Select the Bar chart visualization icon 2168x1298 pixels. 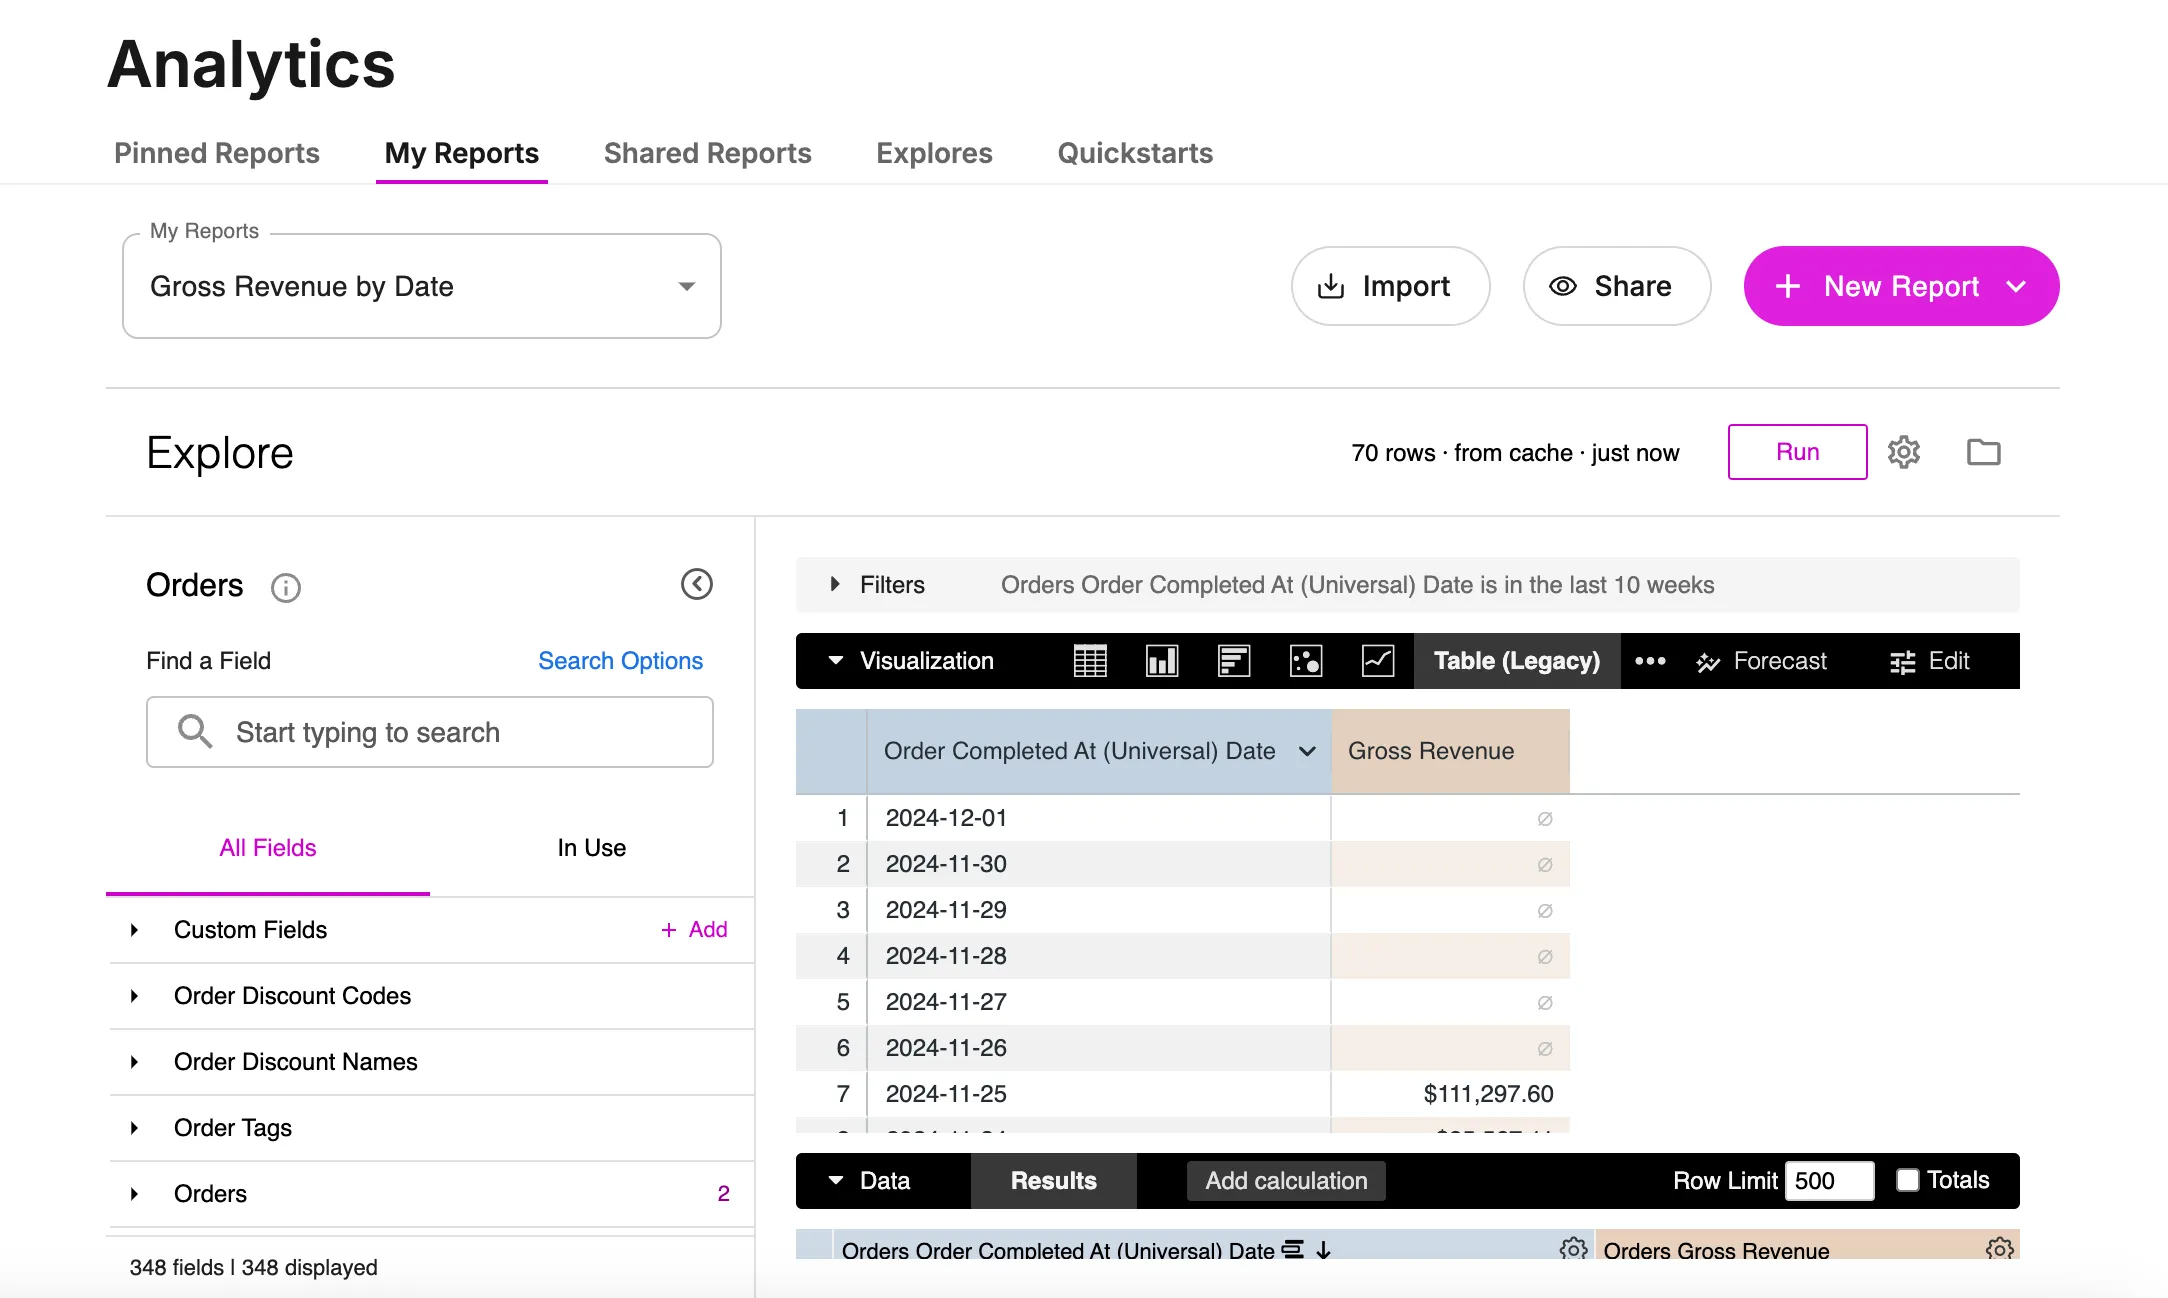[x=1234, y=661]
